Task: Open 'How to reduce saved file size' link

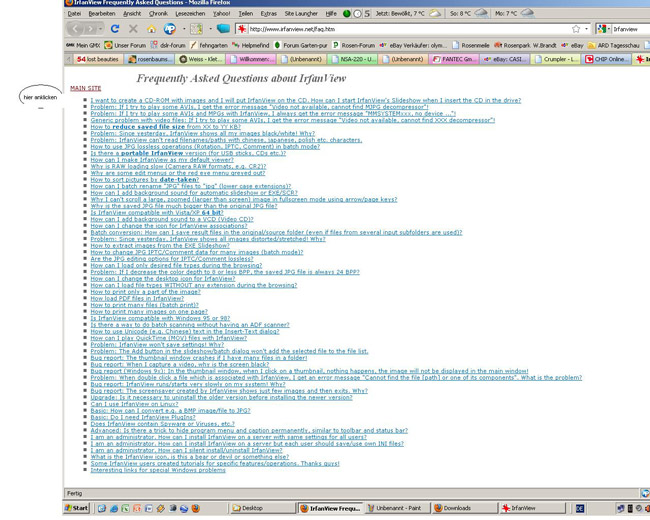Action: pyautogui.click(x=165, y=126)
